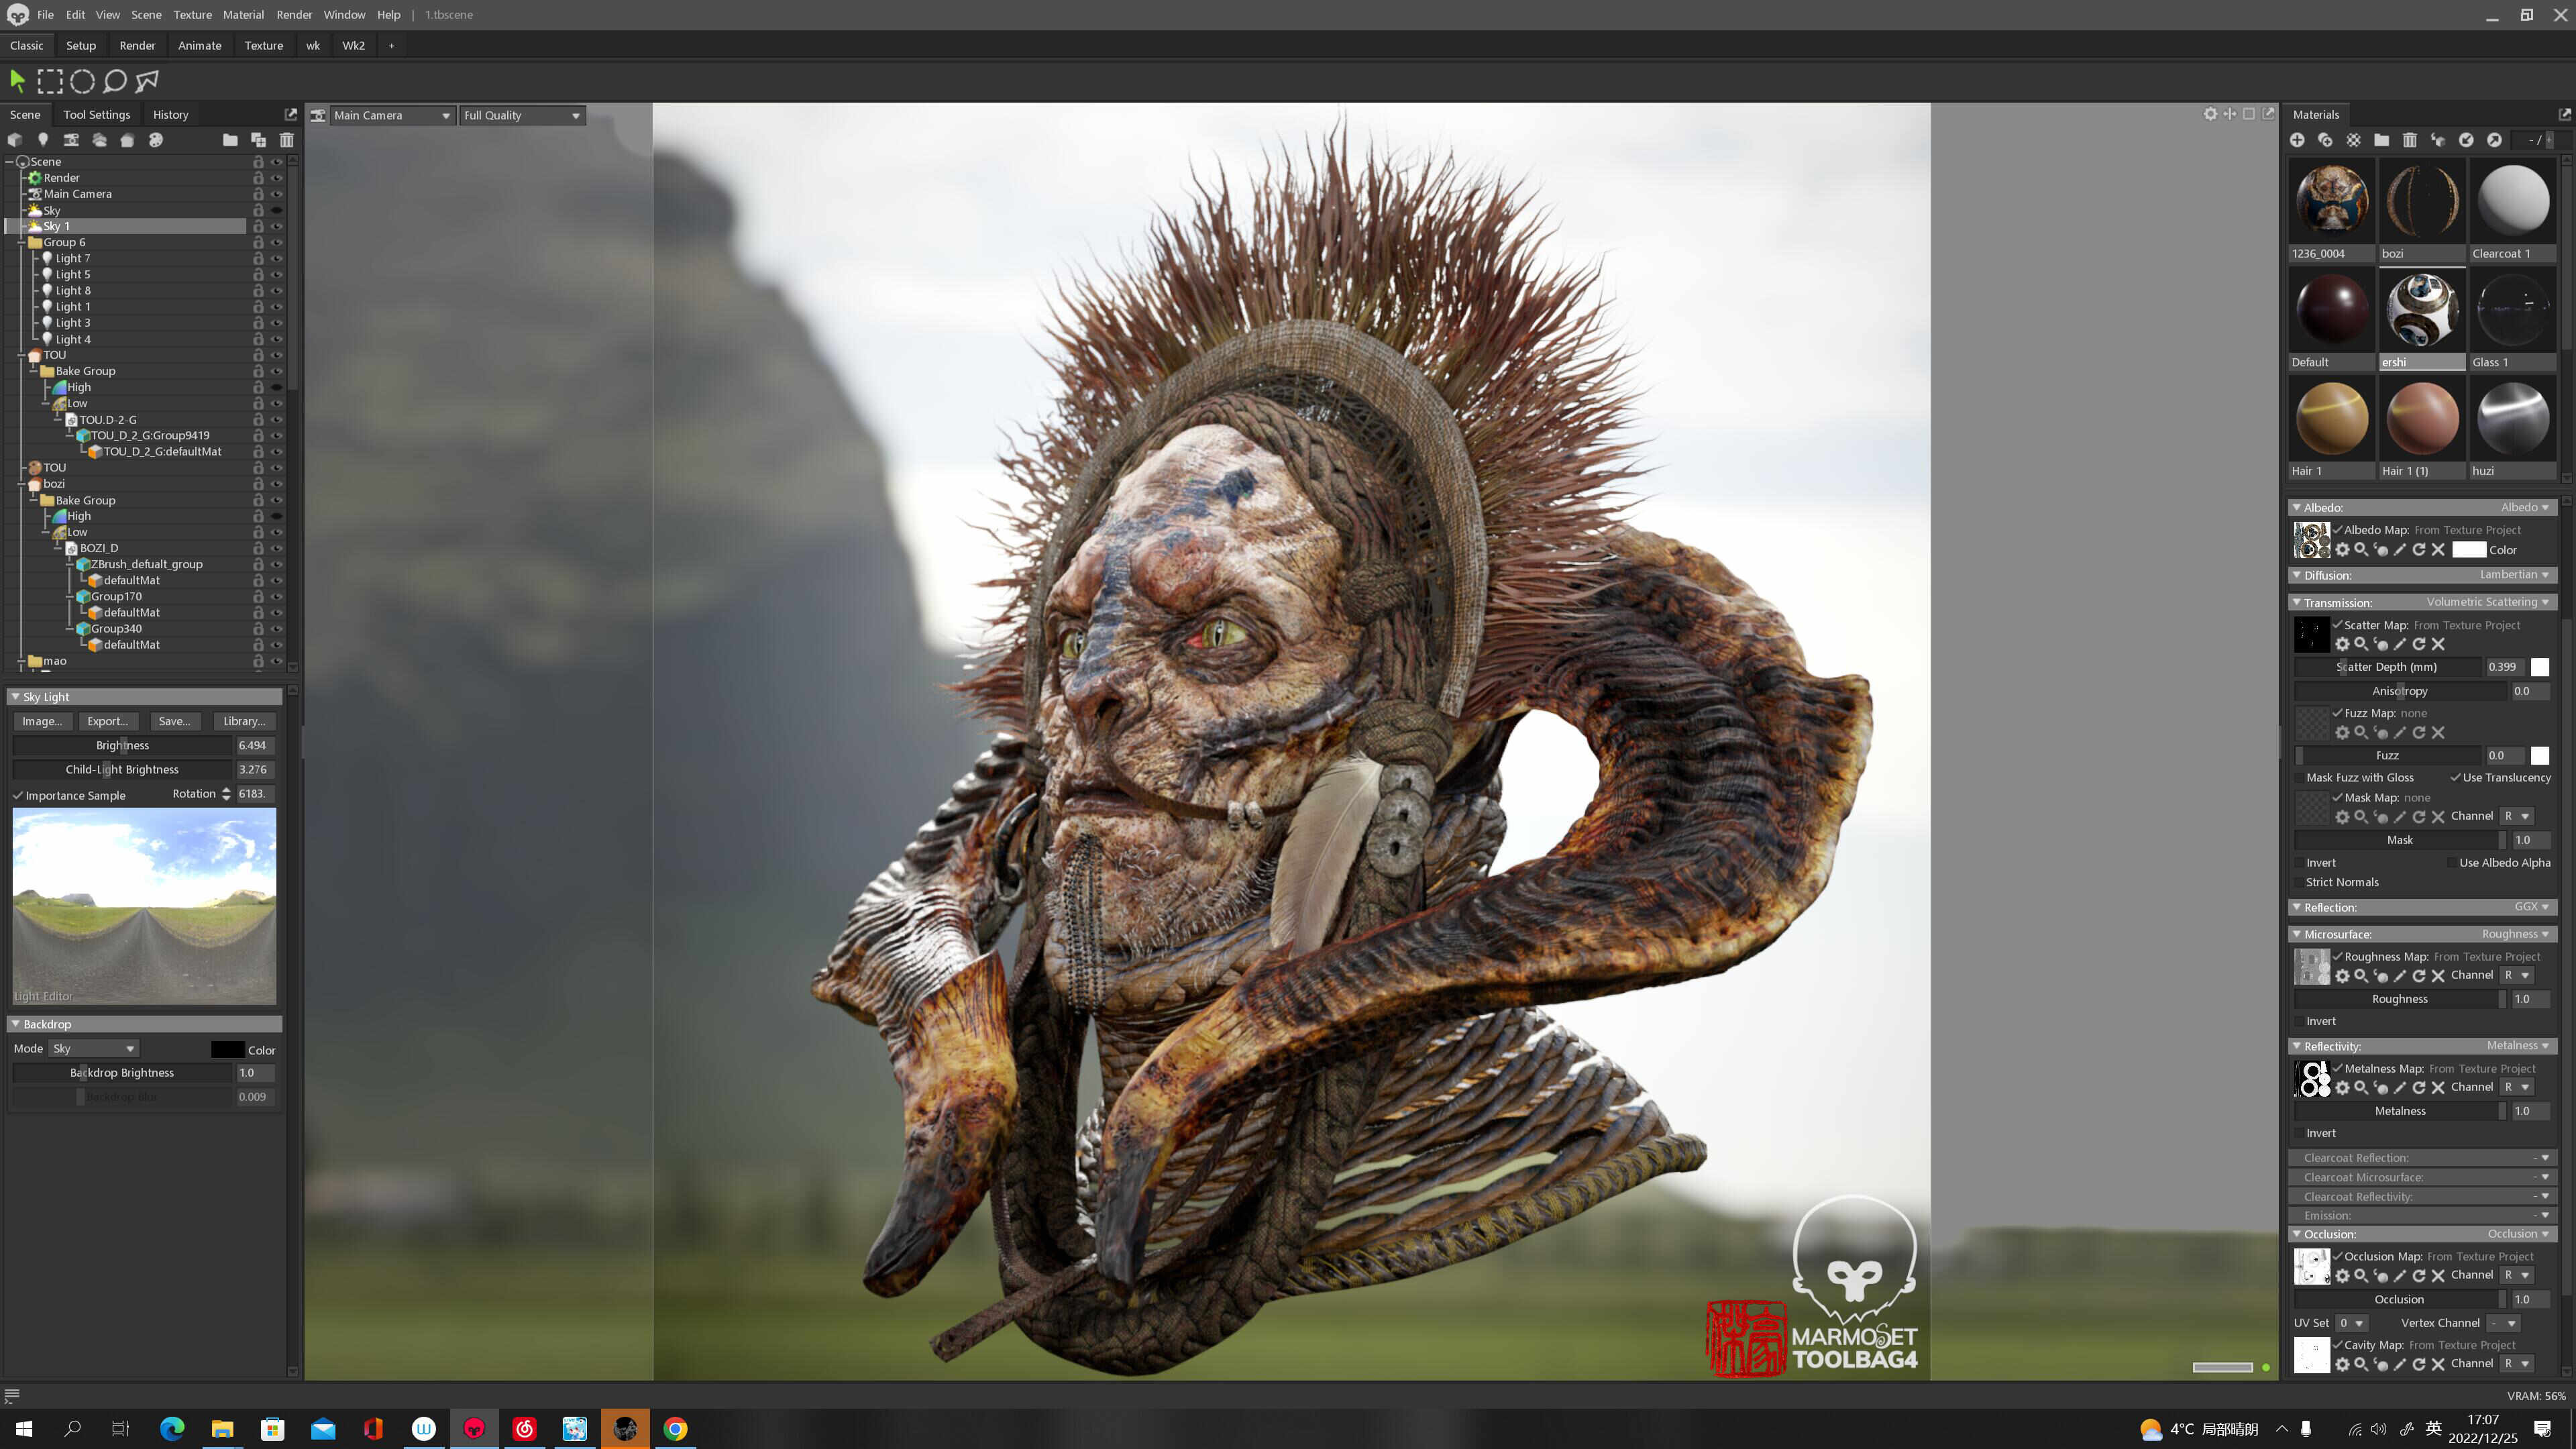The height and width of the screenshot is (1449, 2576).
Task: Open the GGX reflection model dropdown
Action: point(2532,907)
